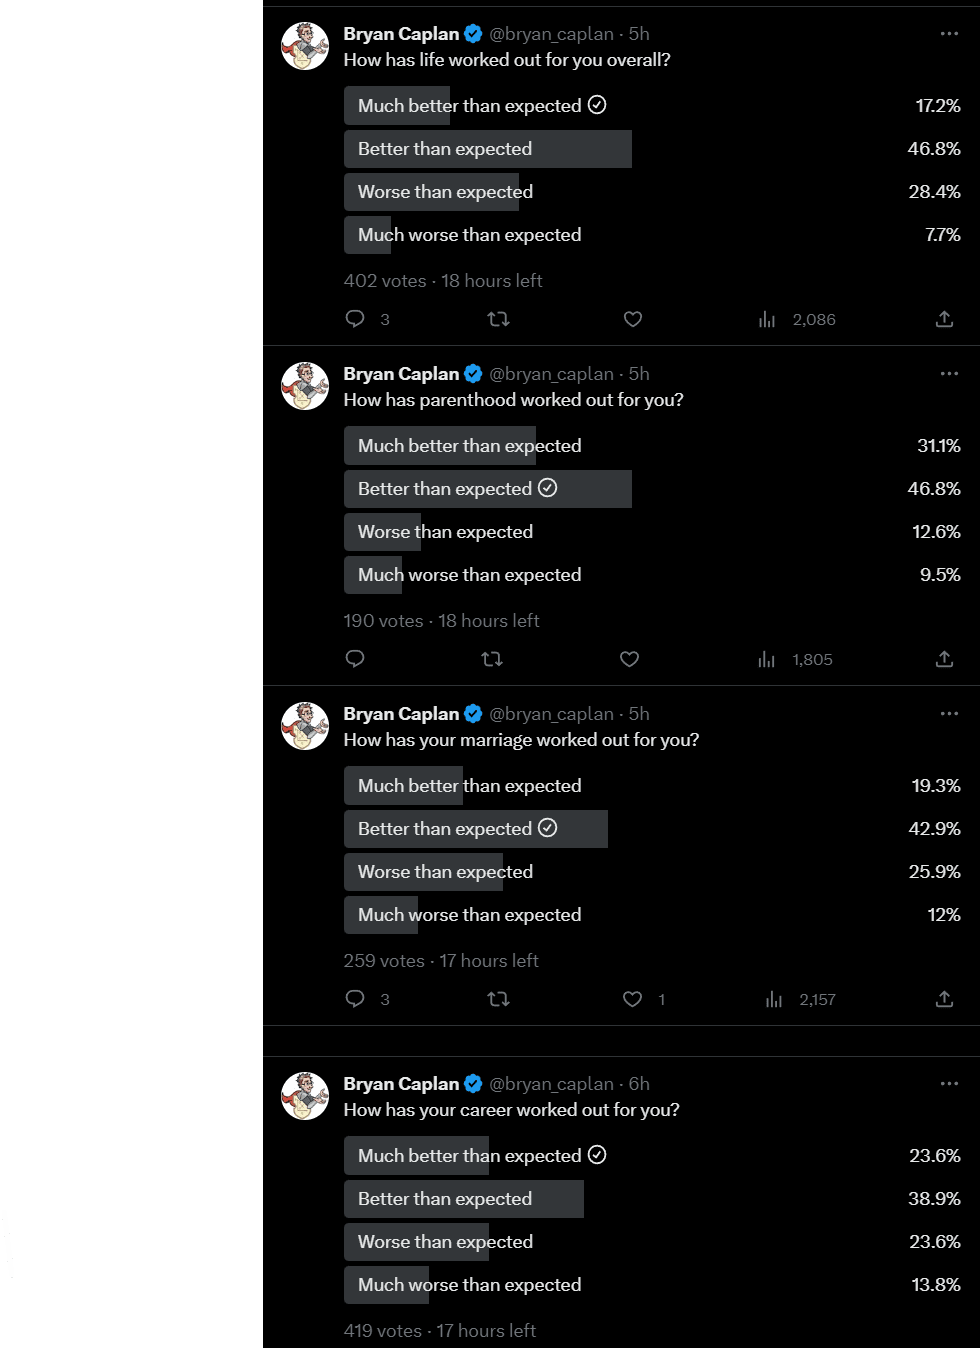This screenshot has height=1348, width=980.
Task: Repost the life overall poll tweet
Action: coord(498,319)
